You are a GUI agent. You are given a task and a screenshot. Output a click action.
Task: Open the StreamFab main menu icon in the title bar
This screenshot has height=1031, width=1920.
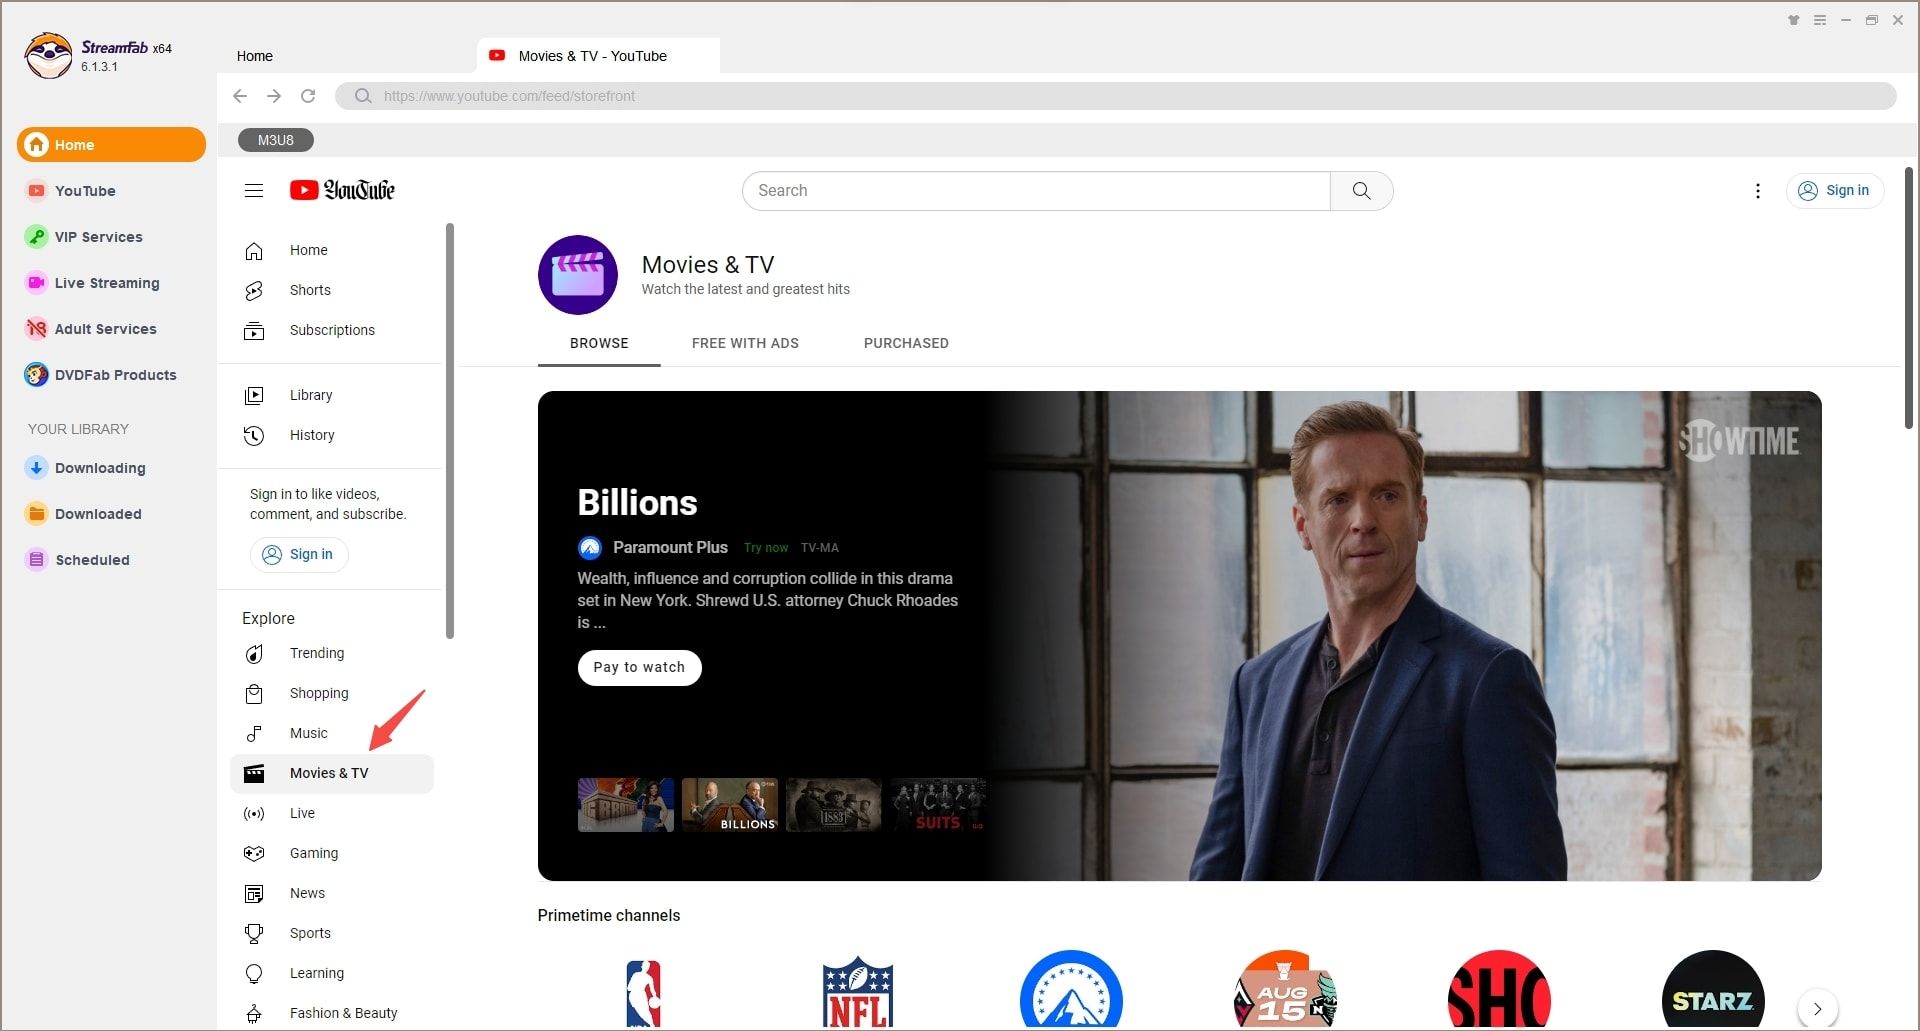1820,20
